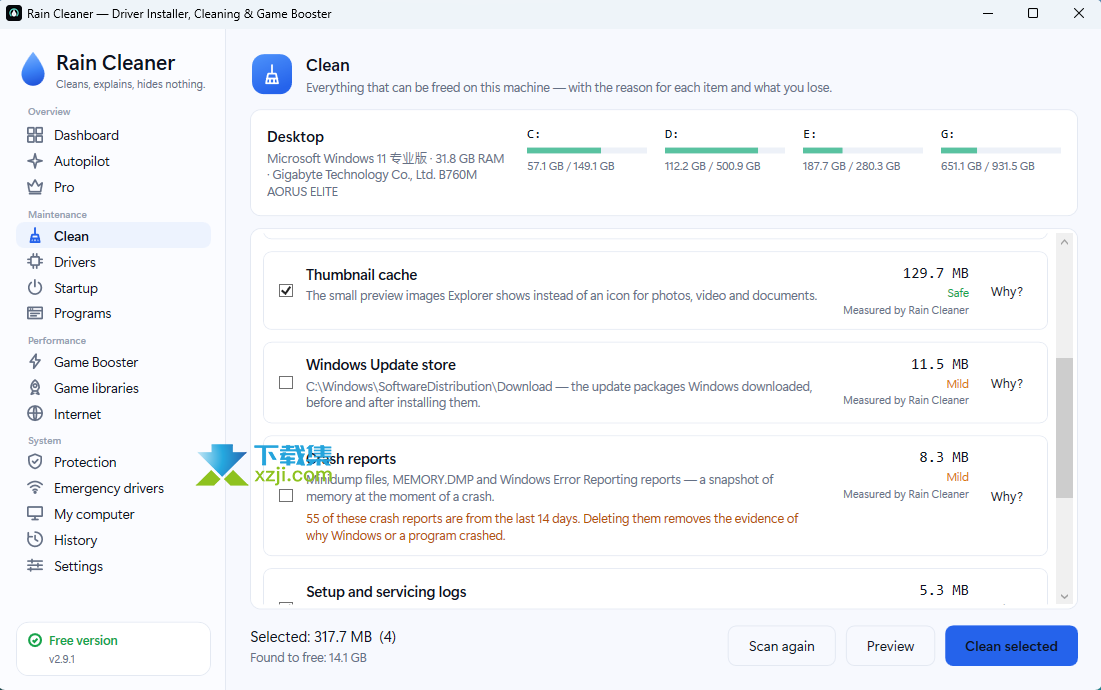
Task: Click the D: drive usage bar
Action: 725,150
